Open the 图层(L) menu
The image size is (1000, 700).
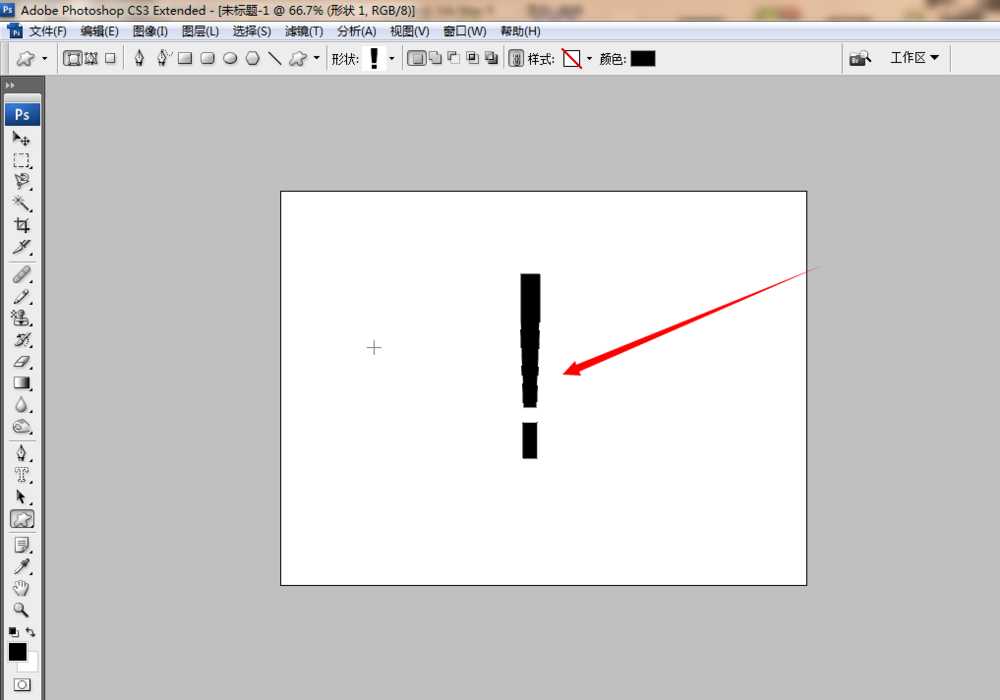(200, 32)
